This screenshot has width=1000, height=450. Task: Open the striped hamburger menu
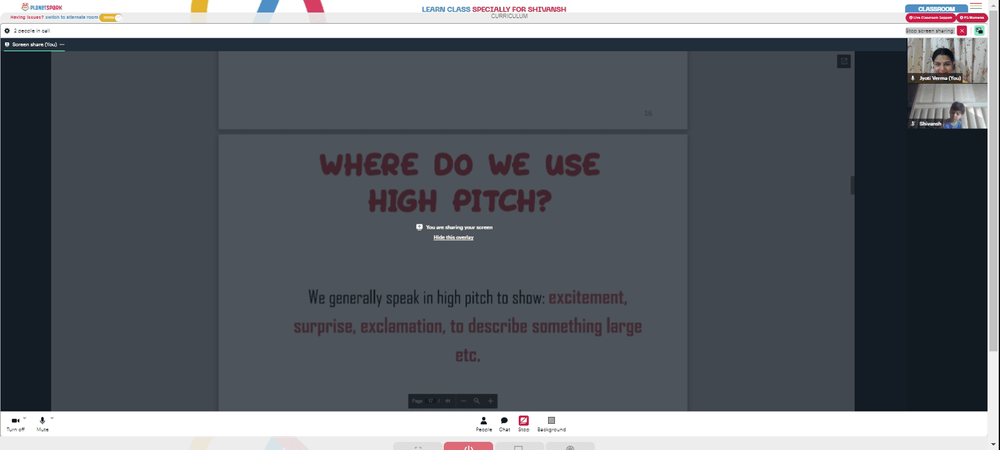click(976, 6)
